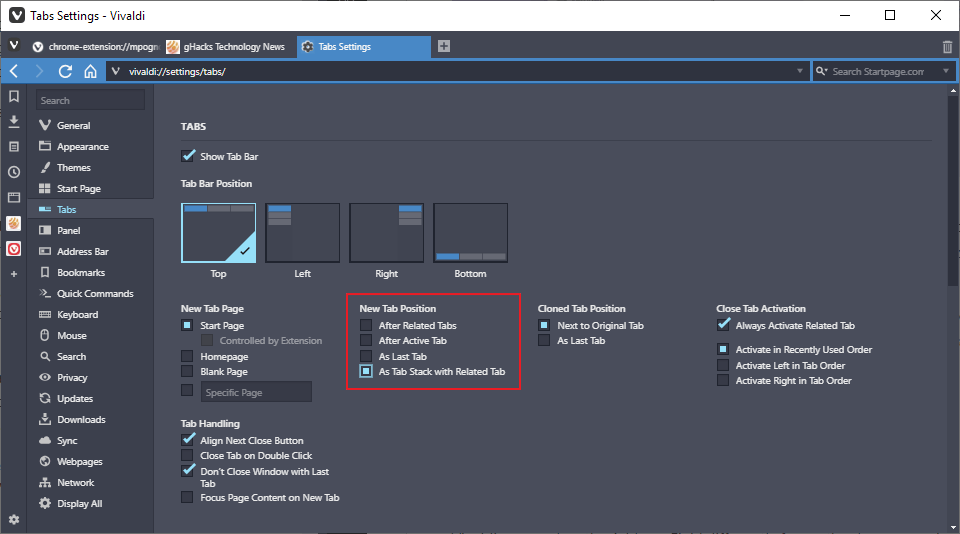The image size is (960, 534).
Task: Select After Related Tabs option
Action: click(x=366, y=325)
